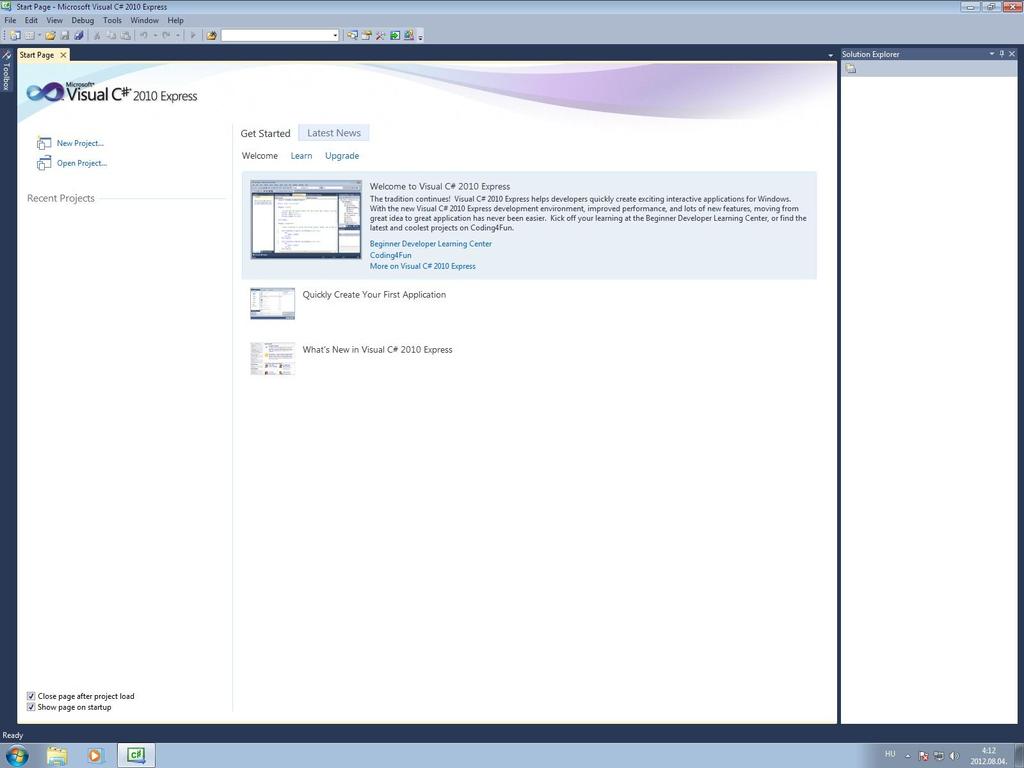Select the Upgrade sub-tab
Screen dimensions: 1024x768
pos(342,155)
